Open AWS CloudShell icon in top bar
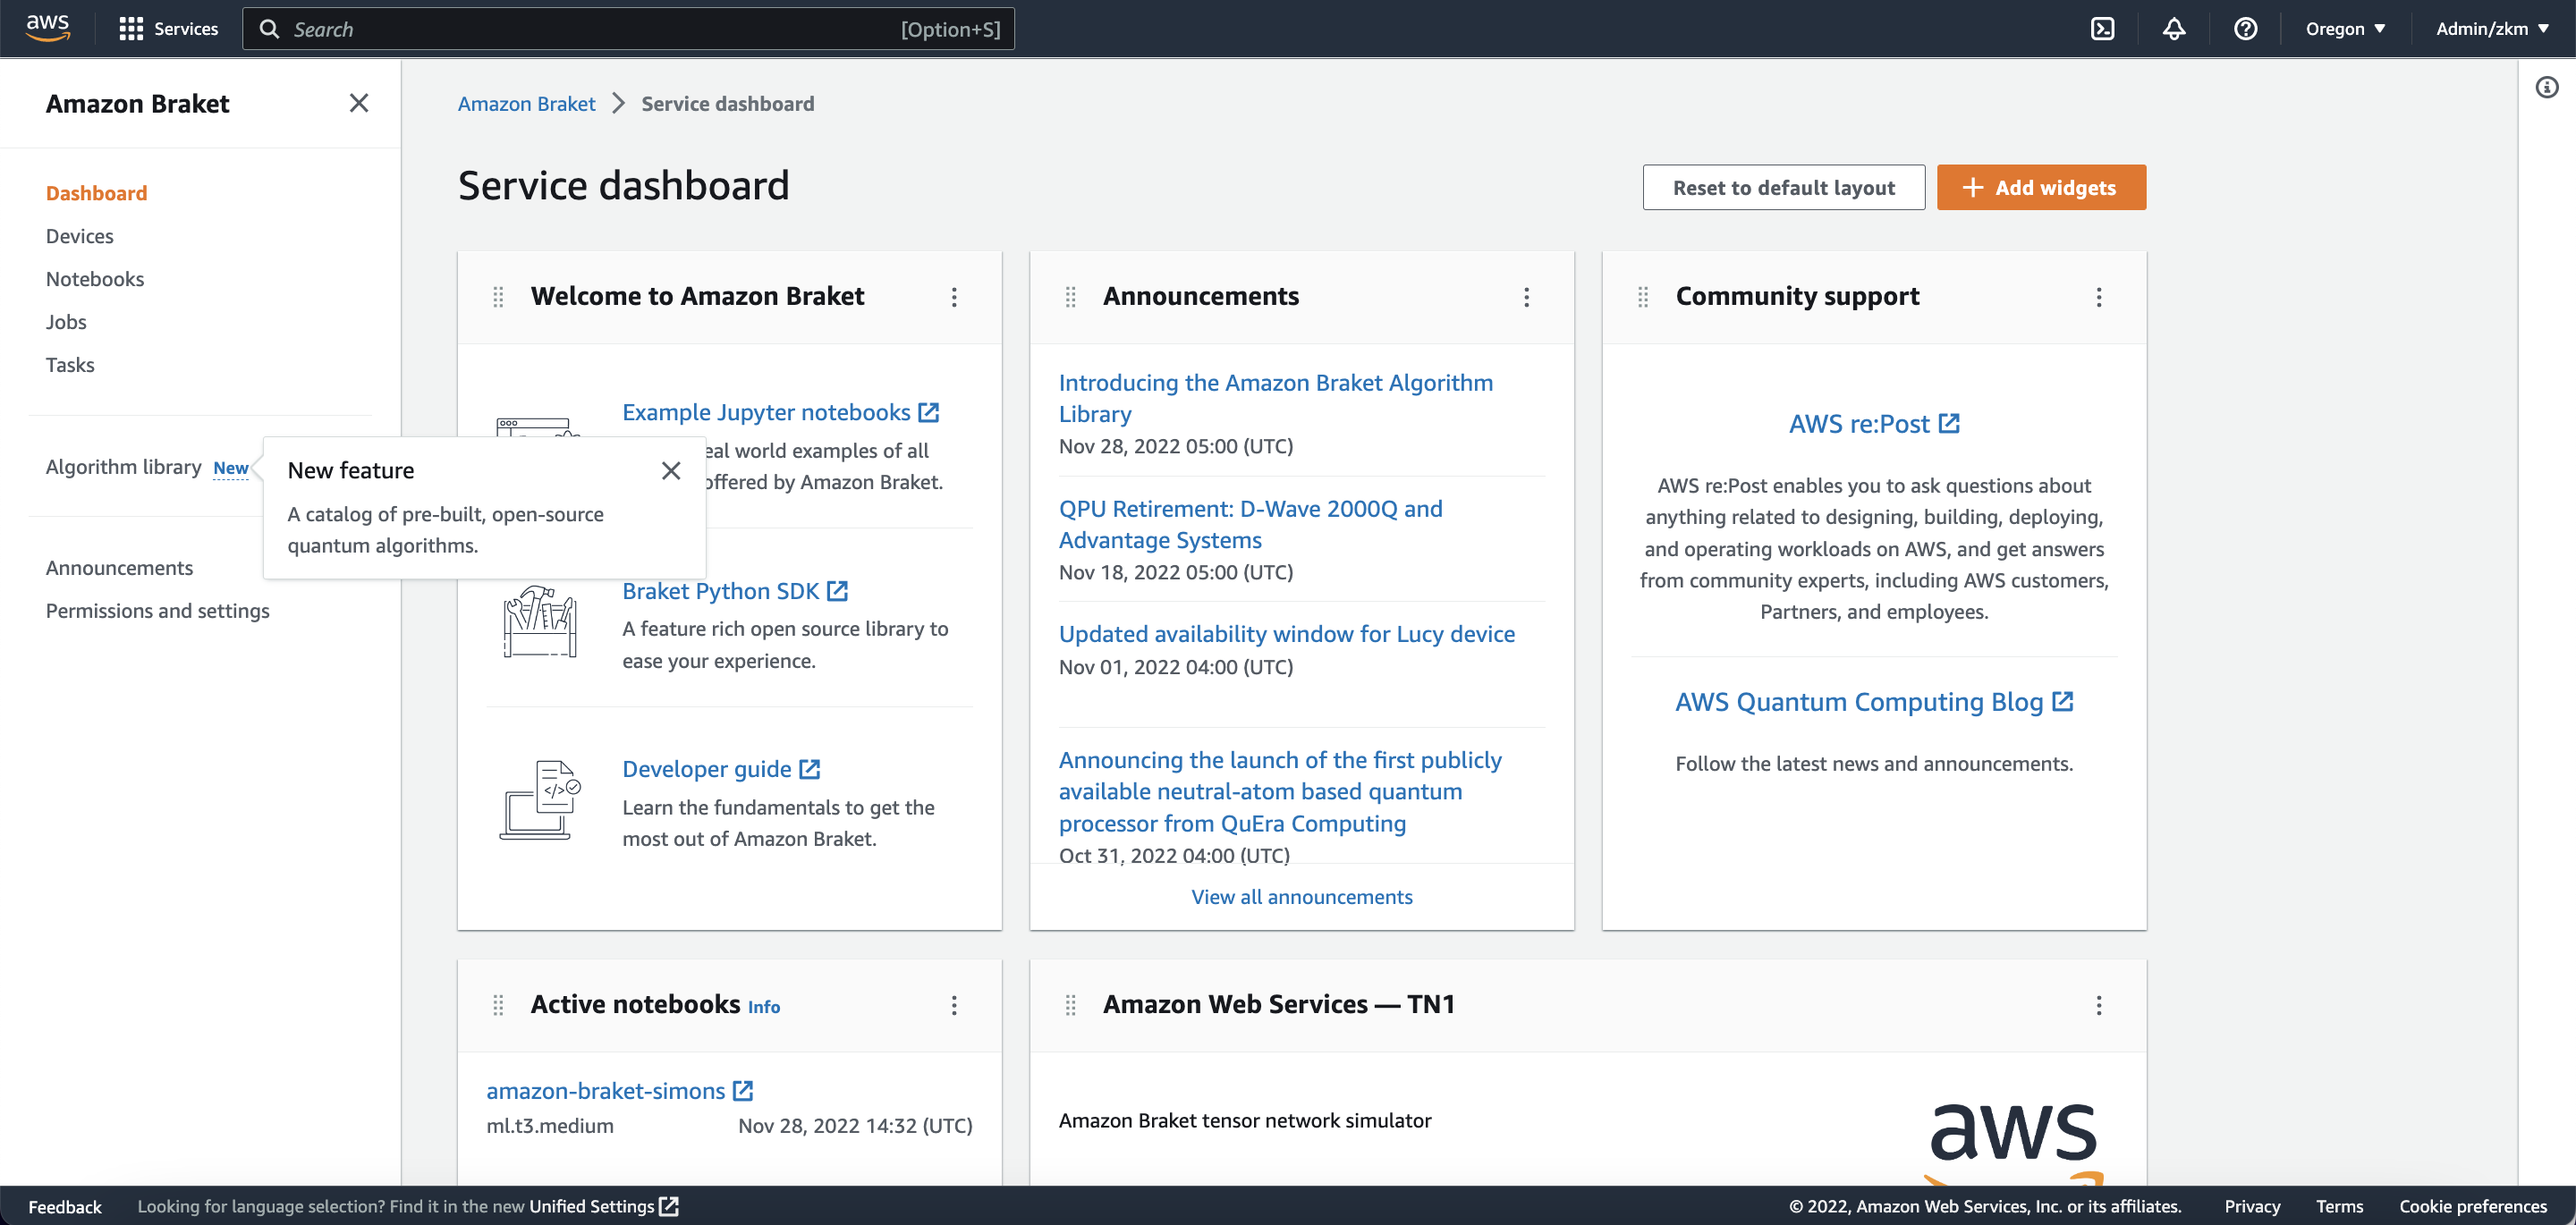This screenshot has width=2576, height=1225. click(x=2102, y=29)
